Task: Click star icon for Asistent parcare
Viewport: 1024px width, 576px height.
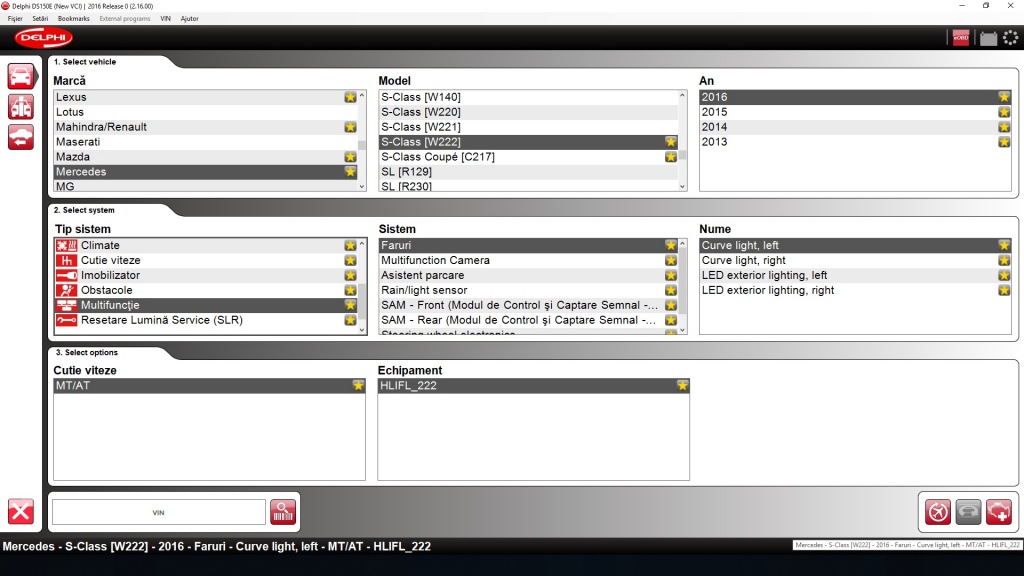Action: (671, 276)
